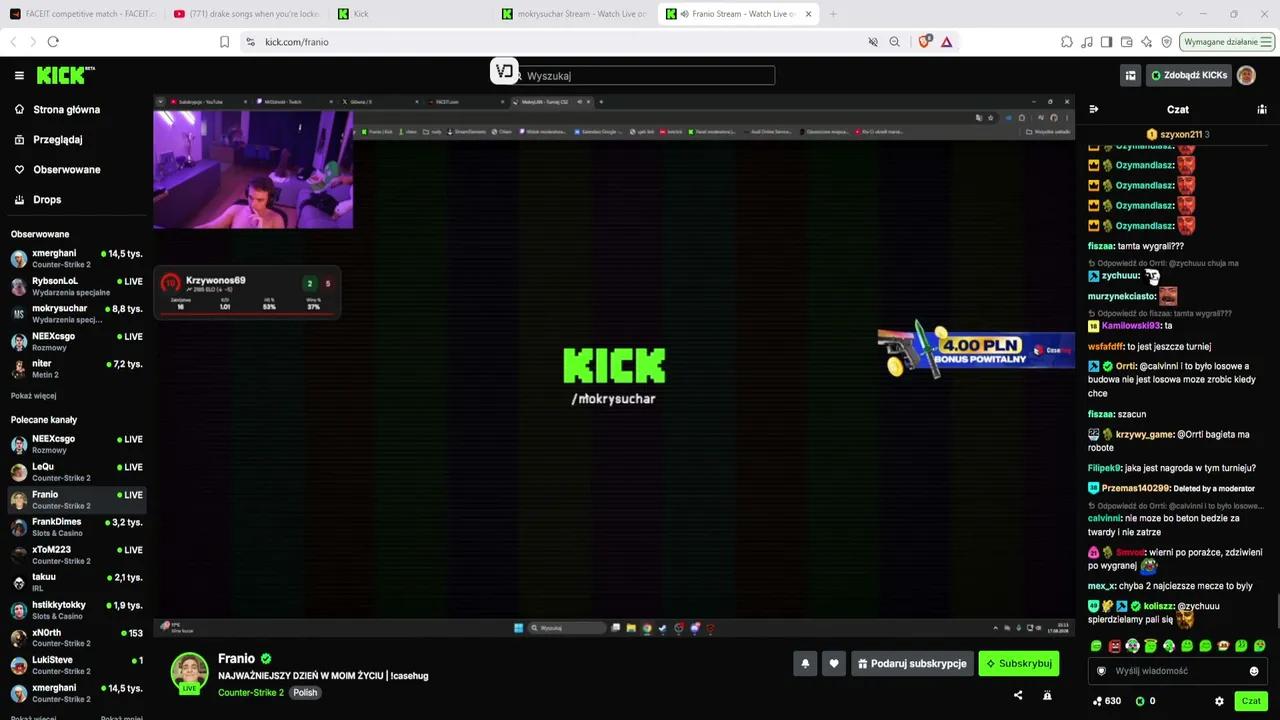Open LeQu recommended channel

[76, 472]
